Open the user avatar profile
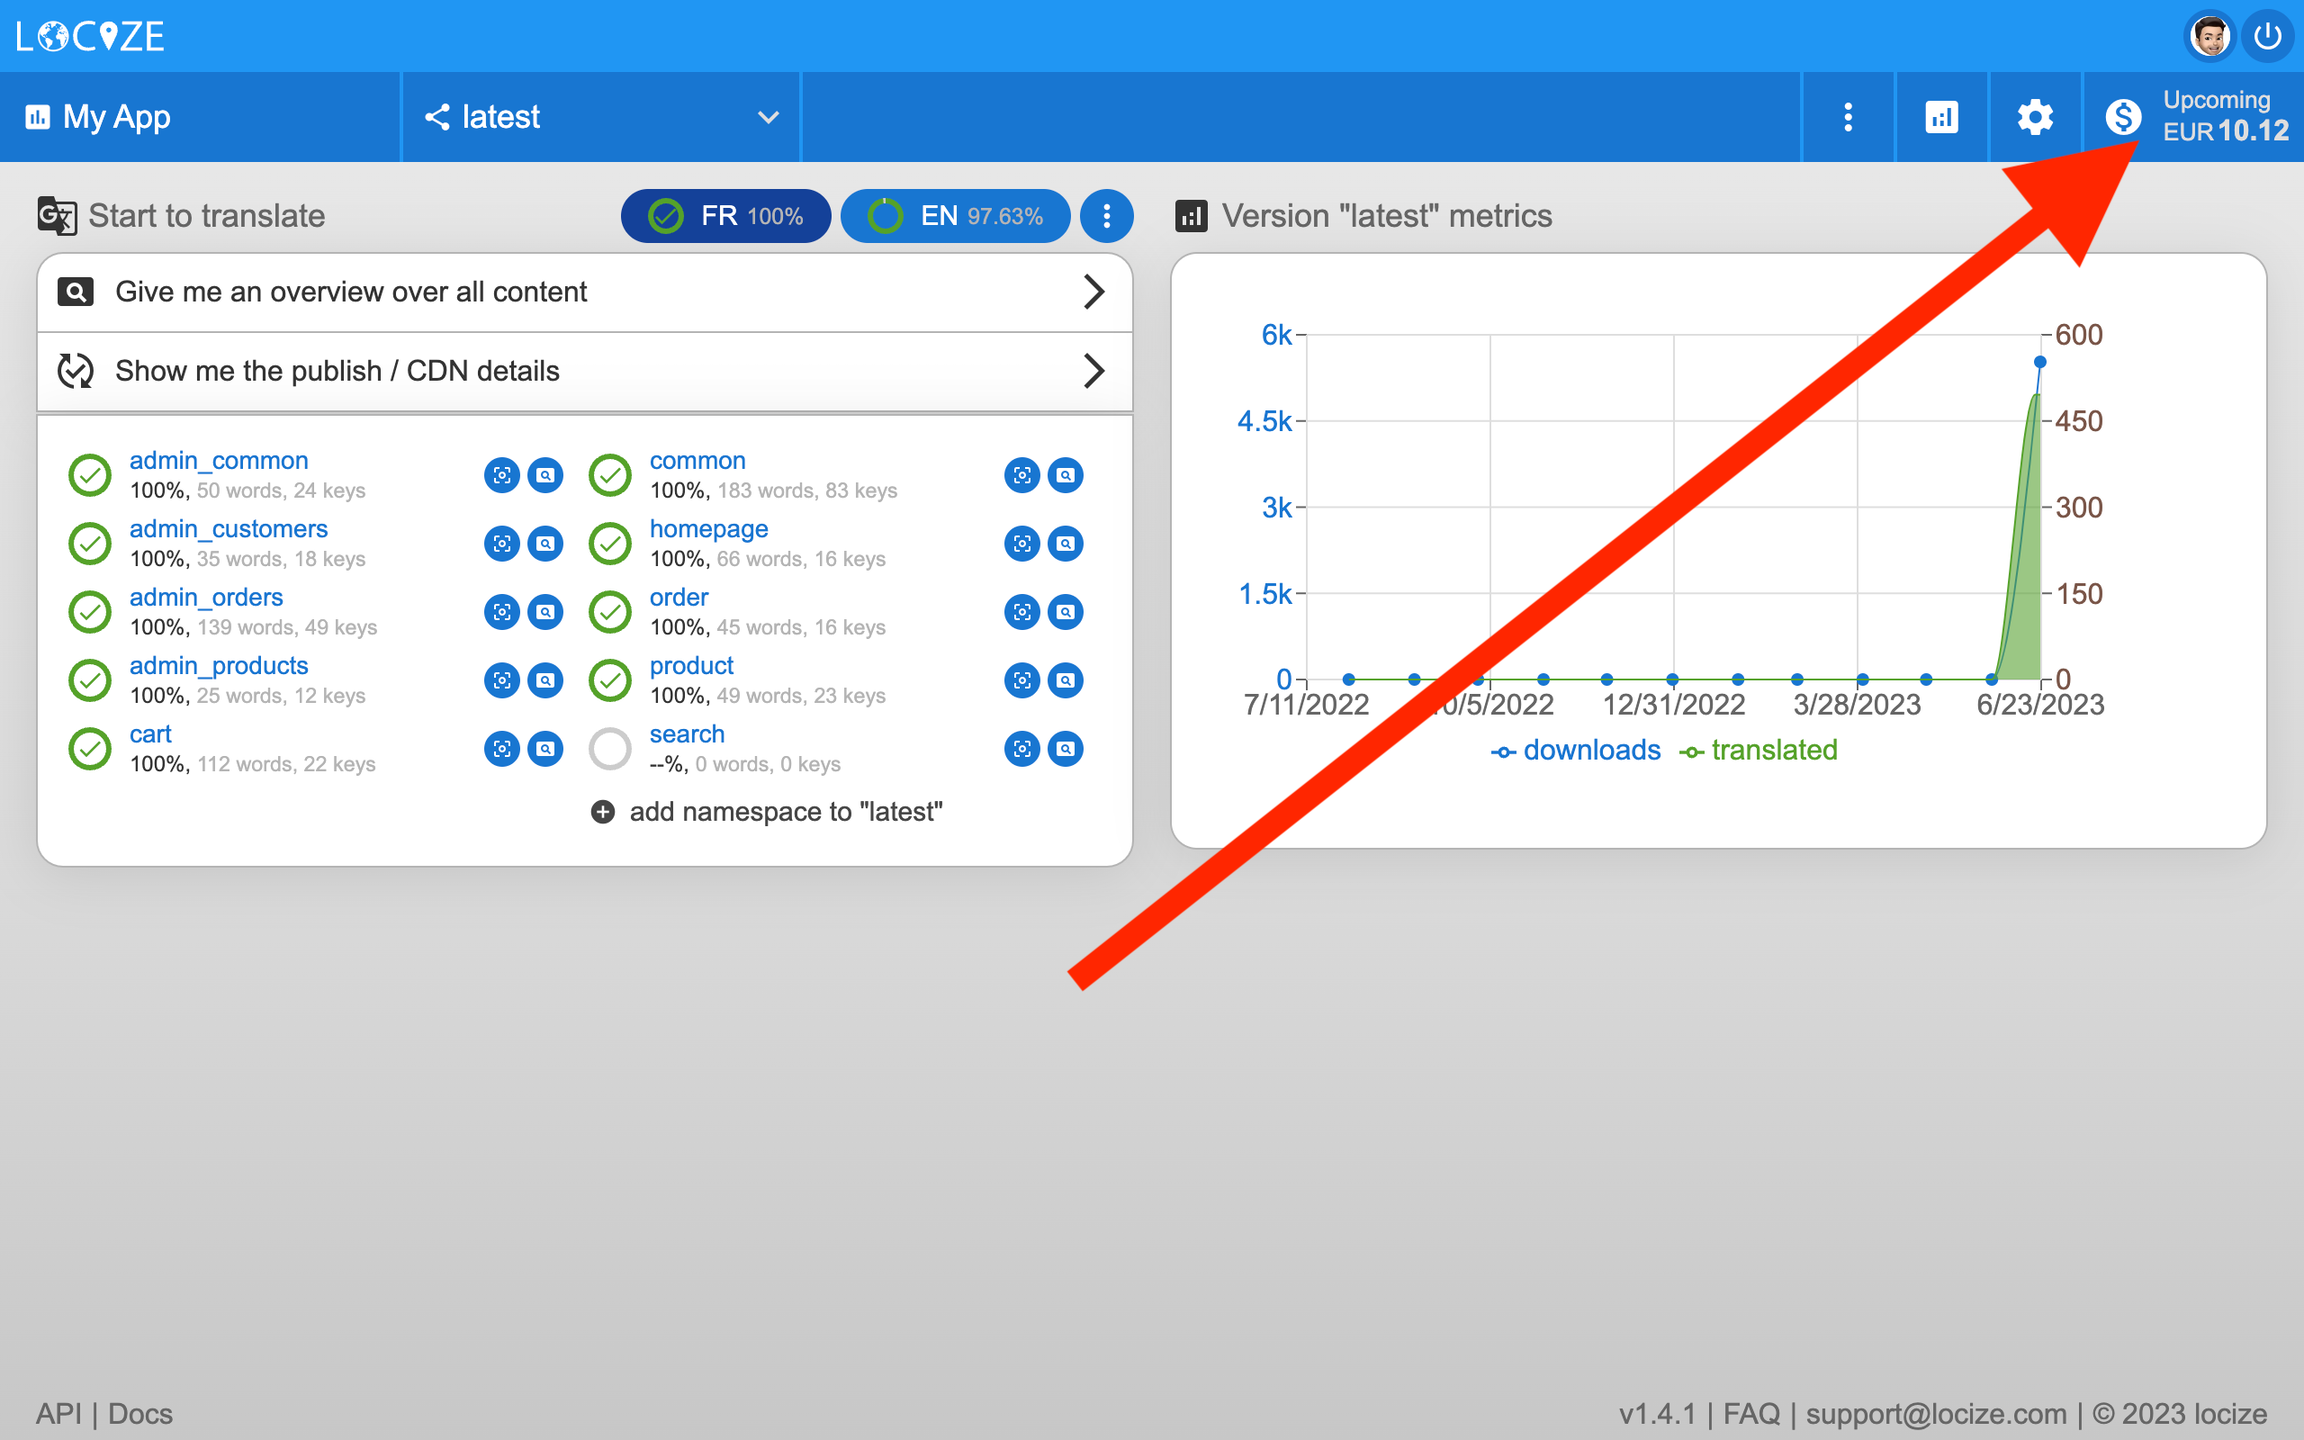2304x1440 pixels. (x=2209, y=37)
